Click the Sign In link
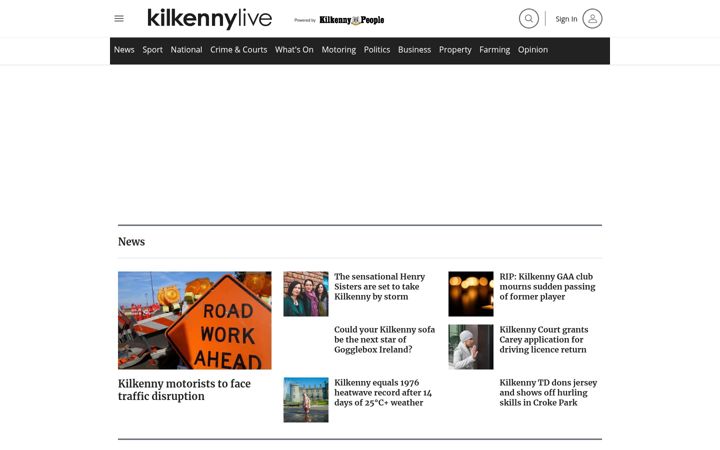Image resolution: width=720 pixels, height=450 pixels. (x=566, y=19)
